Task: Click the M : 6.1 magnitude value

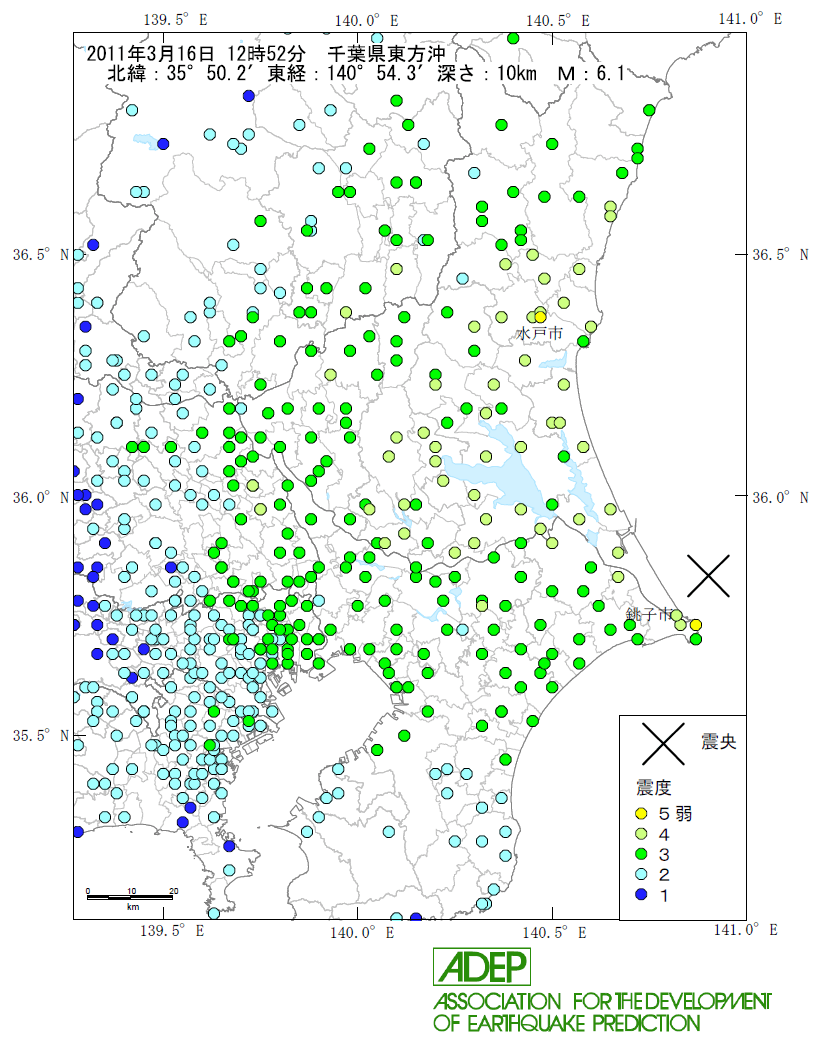Action: coord(591,73)
